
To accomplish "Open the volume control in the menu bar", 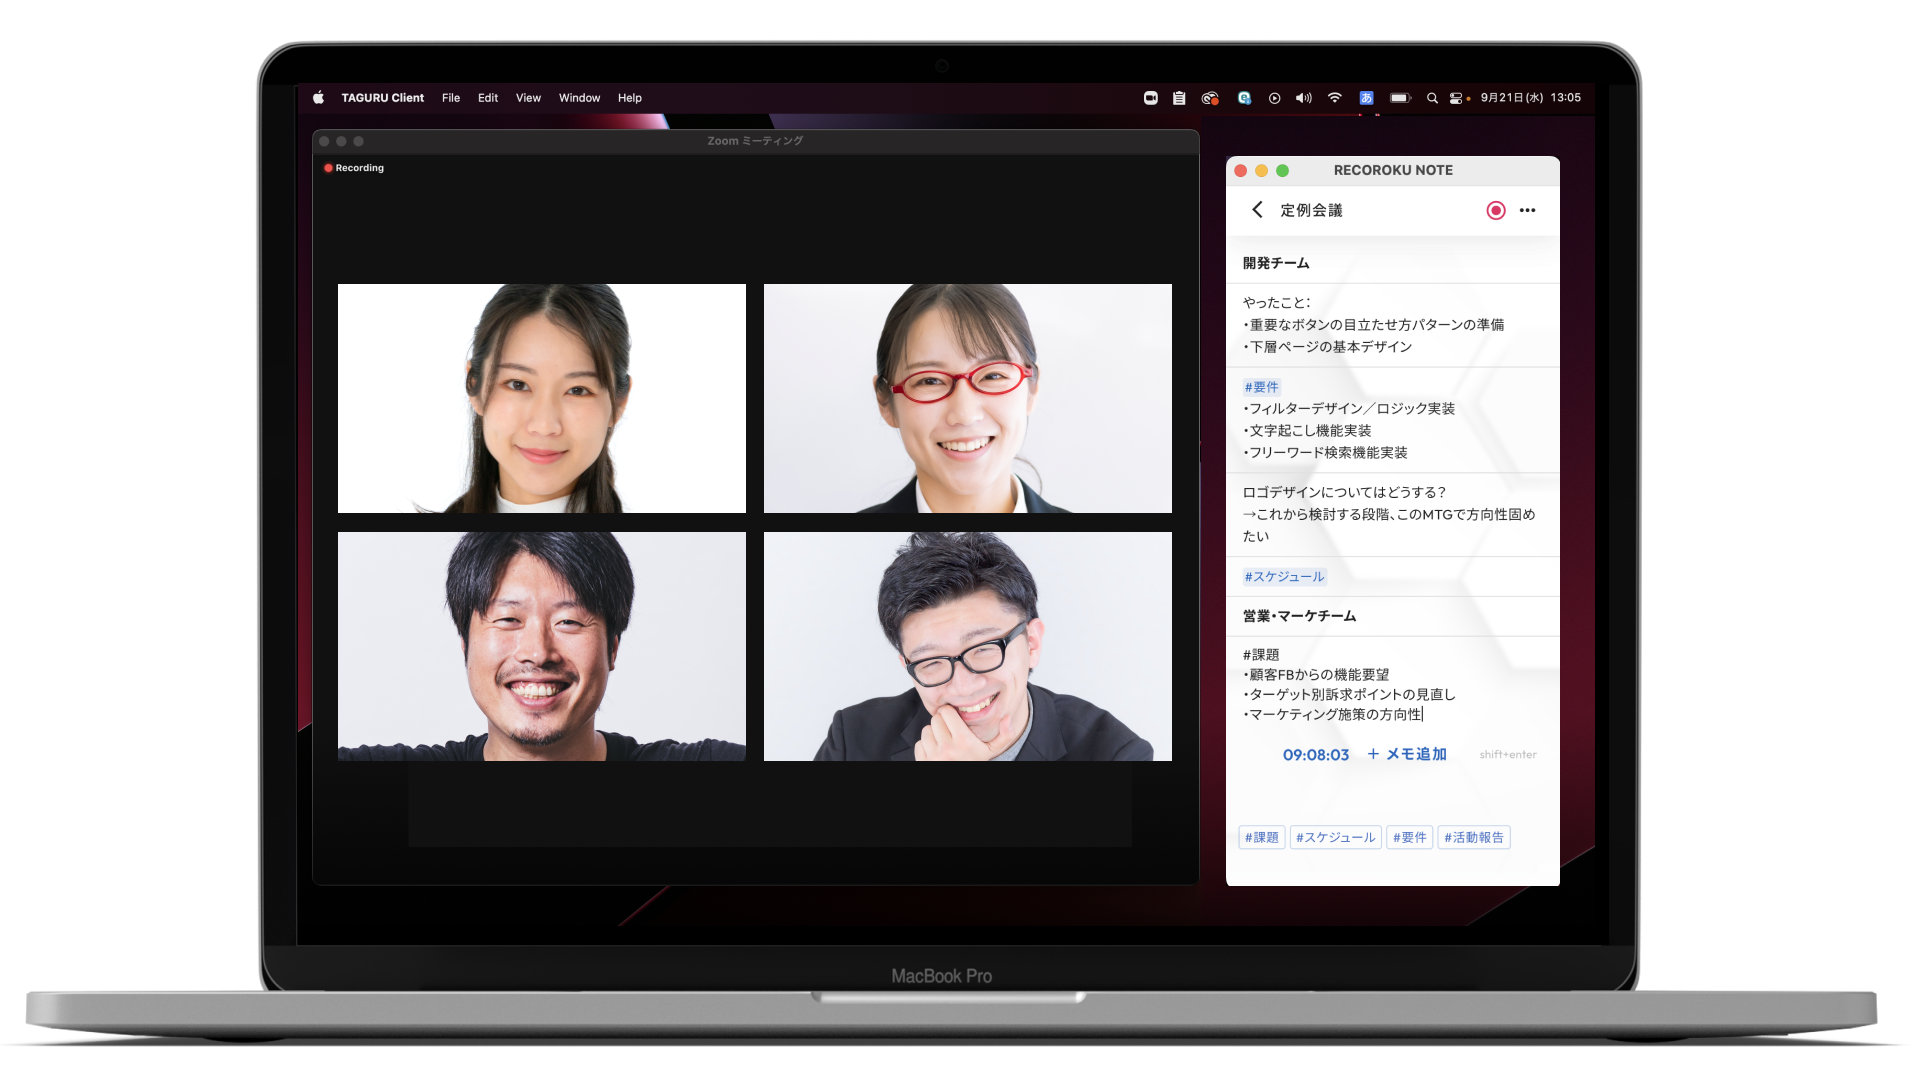I will [1302, 97].
